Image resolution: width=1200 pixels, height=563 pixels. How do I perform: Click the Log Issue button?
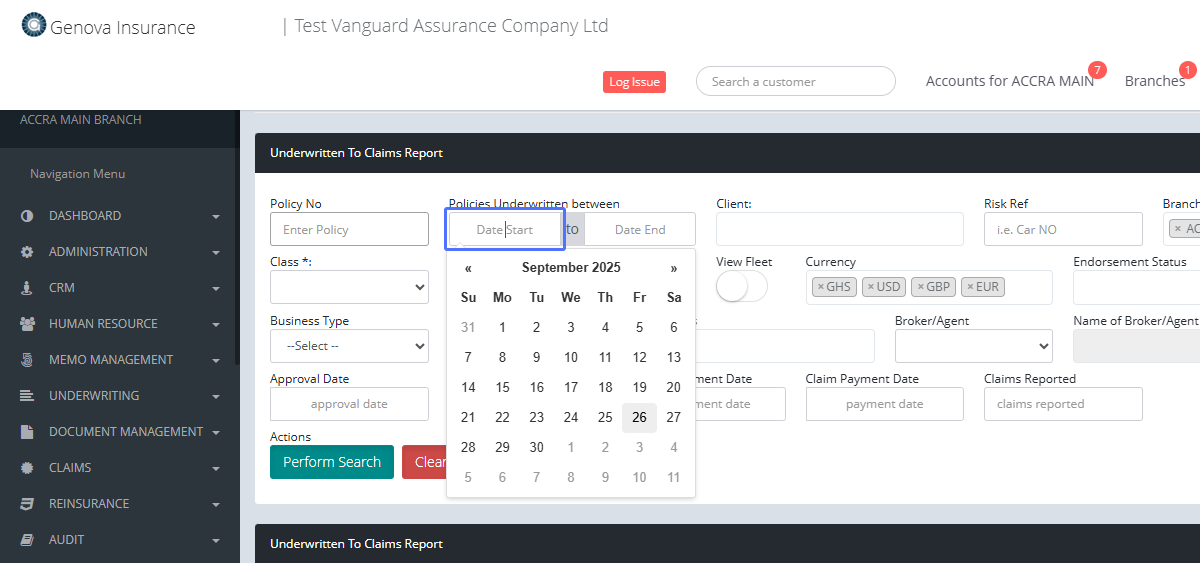(634, 82)
